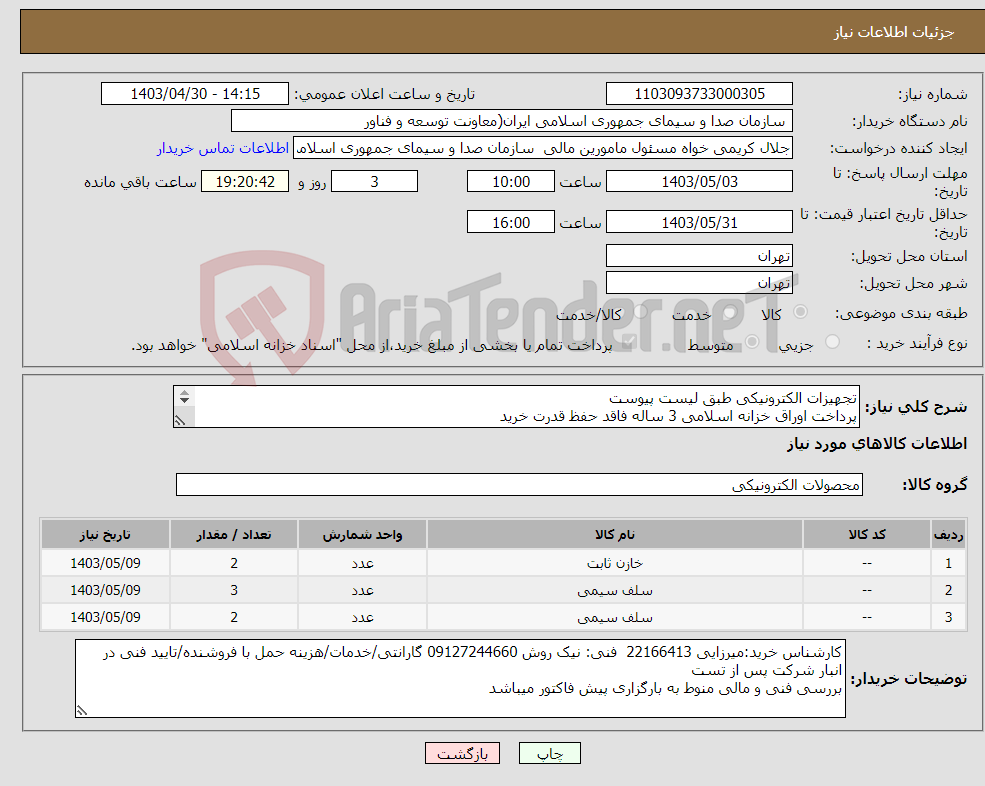Click the quantity 3 in row 2

tap(234, 591)
